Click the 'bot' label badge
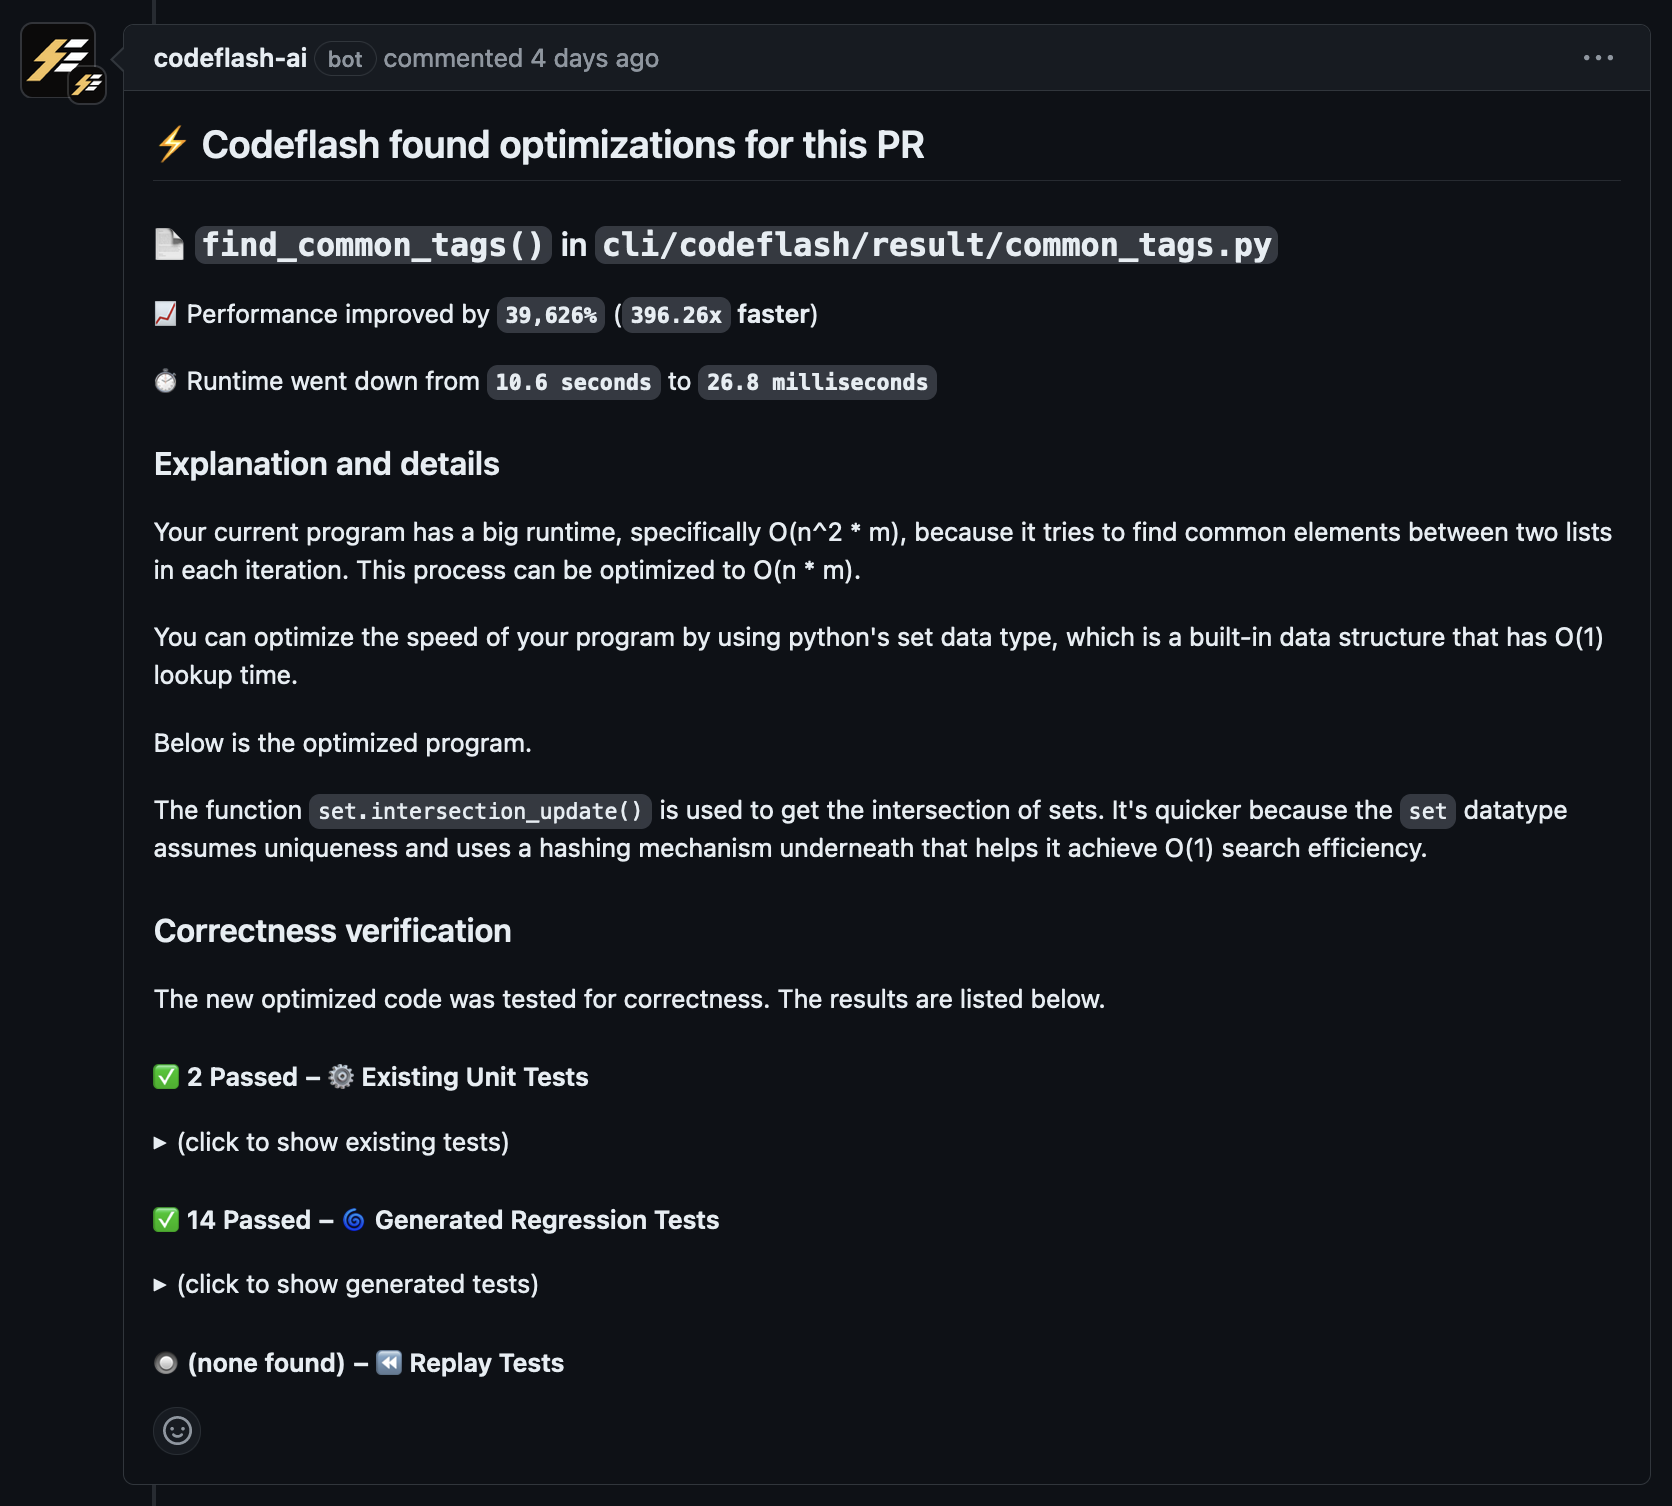 345,59
